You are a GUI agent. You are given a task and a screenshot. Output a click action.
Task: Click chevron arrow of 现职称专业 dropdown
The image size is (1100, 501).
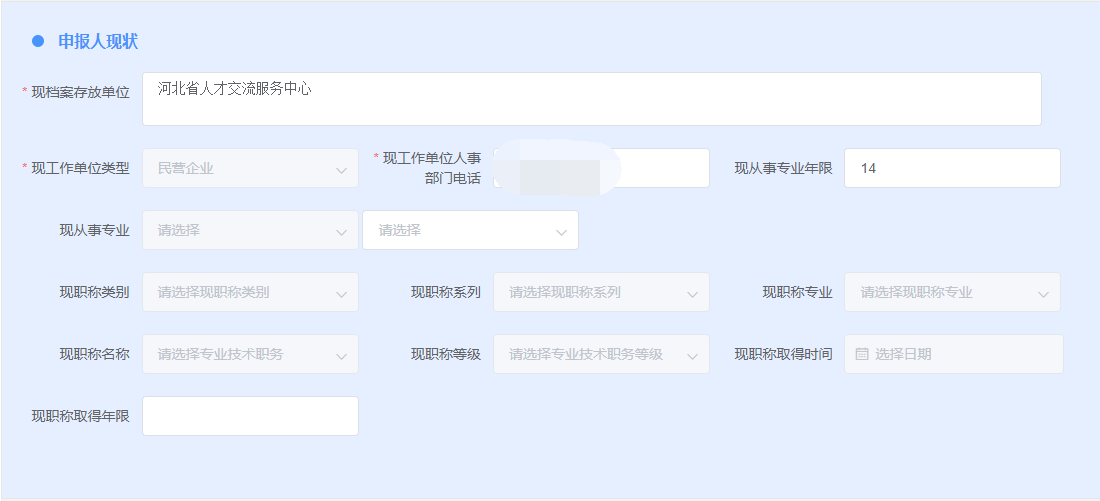coord(1043,293)
